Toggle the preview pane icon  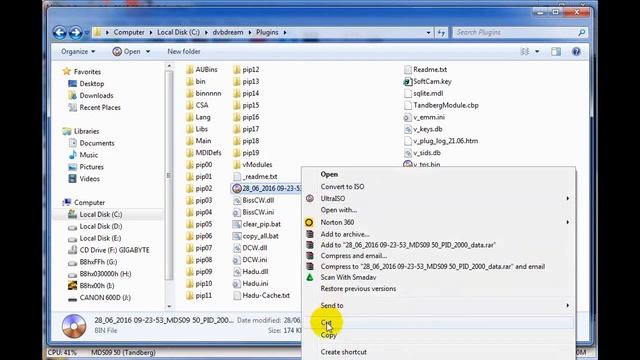tap(556, 51)
